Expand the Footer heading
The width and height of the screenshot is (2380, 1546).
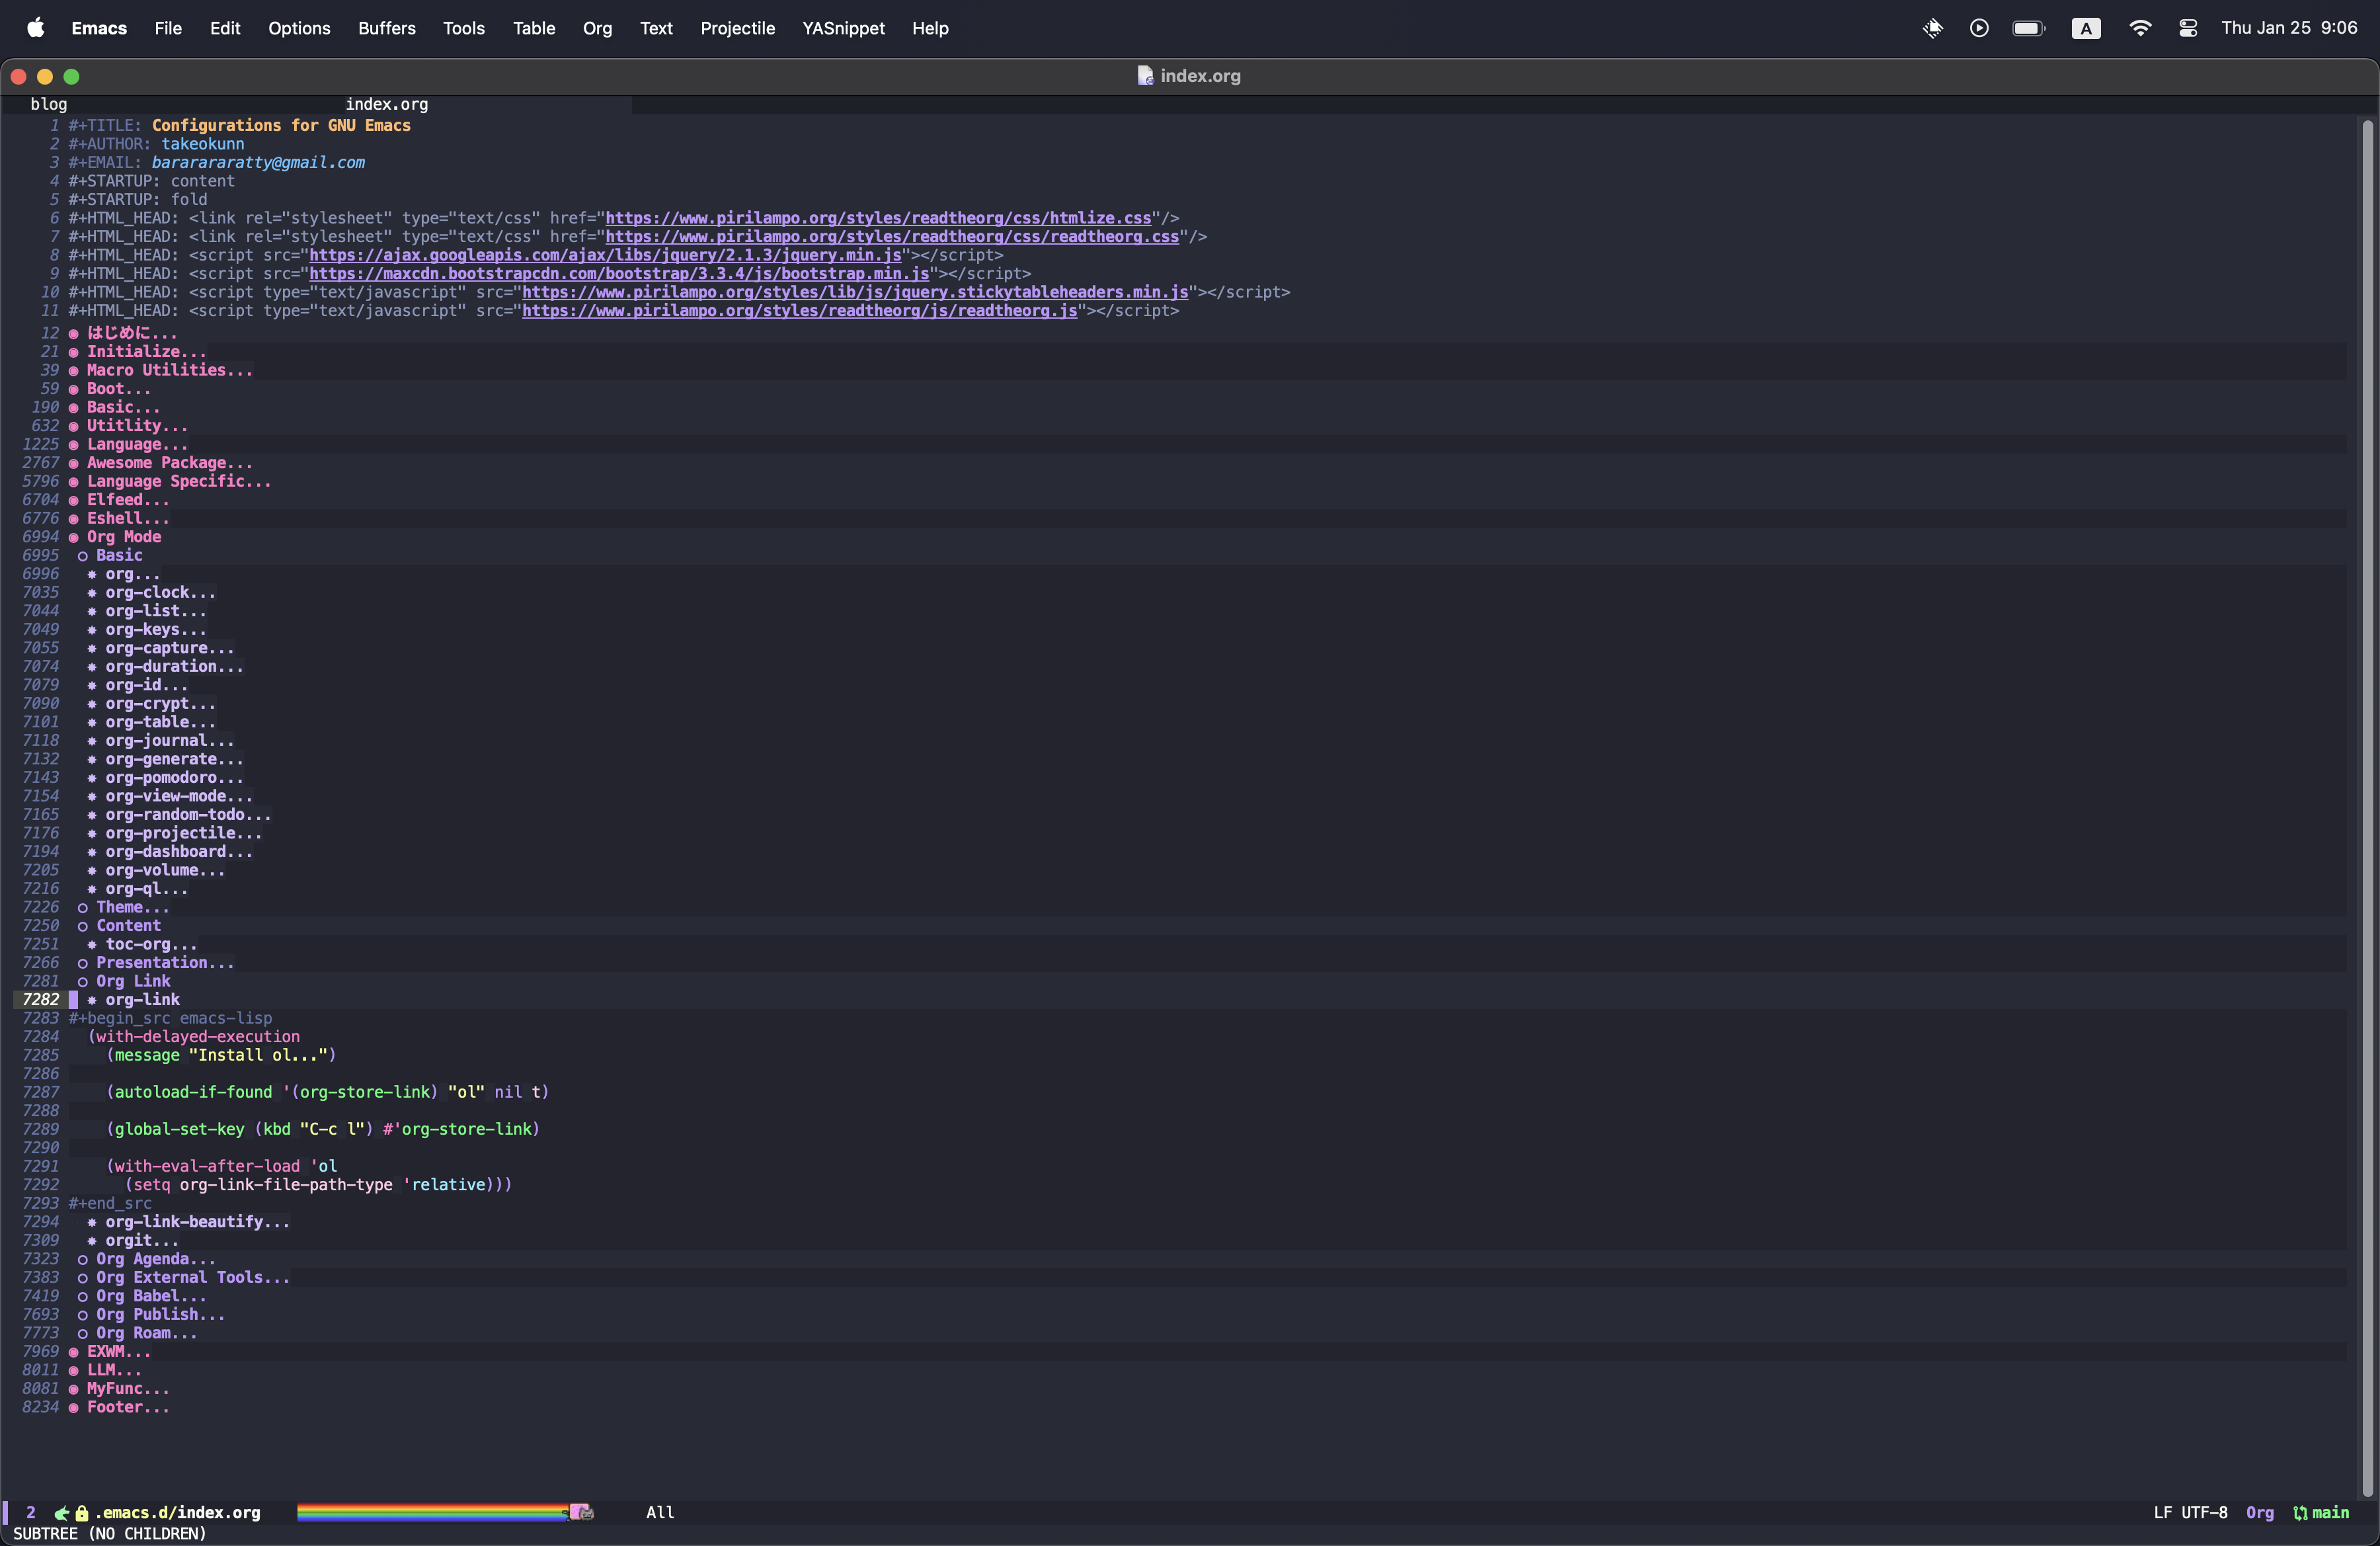[x=128, y=1407]
